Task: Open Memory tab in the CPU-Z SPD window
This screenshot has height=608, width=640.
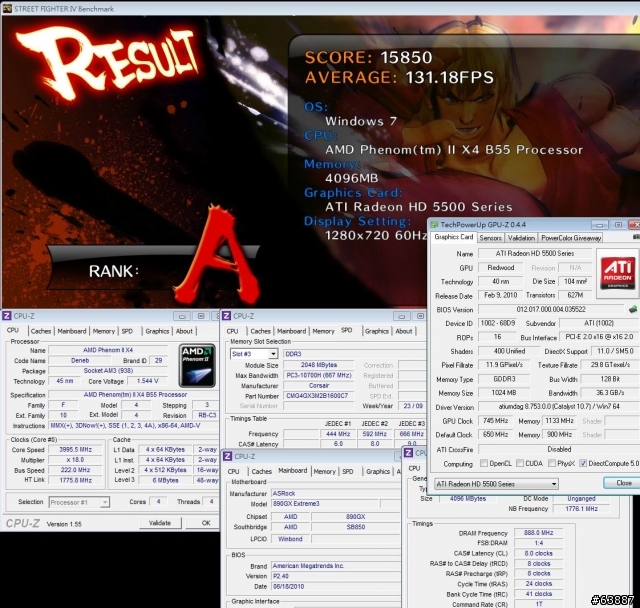Action: [x=323, y=331]
